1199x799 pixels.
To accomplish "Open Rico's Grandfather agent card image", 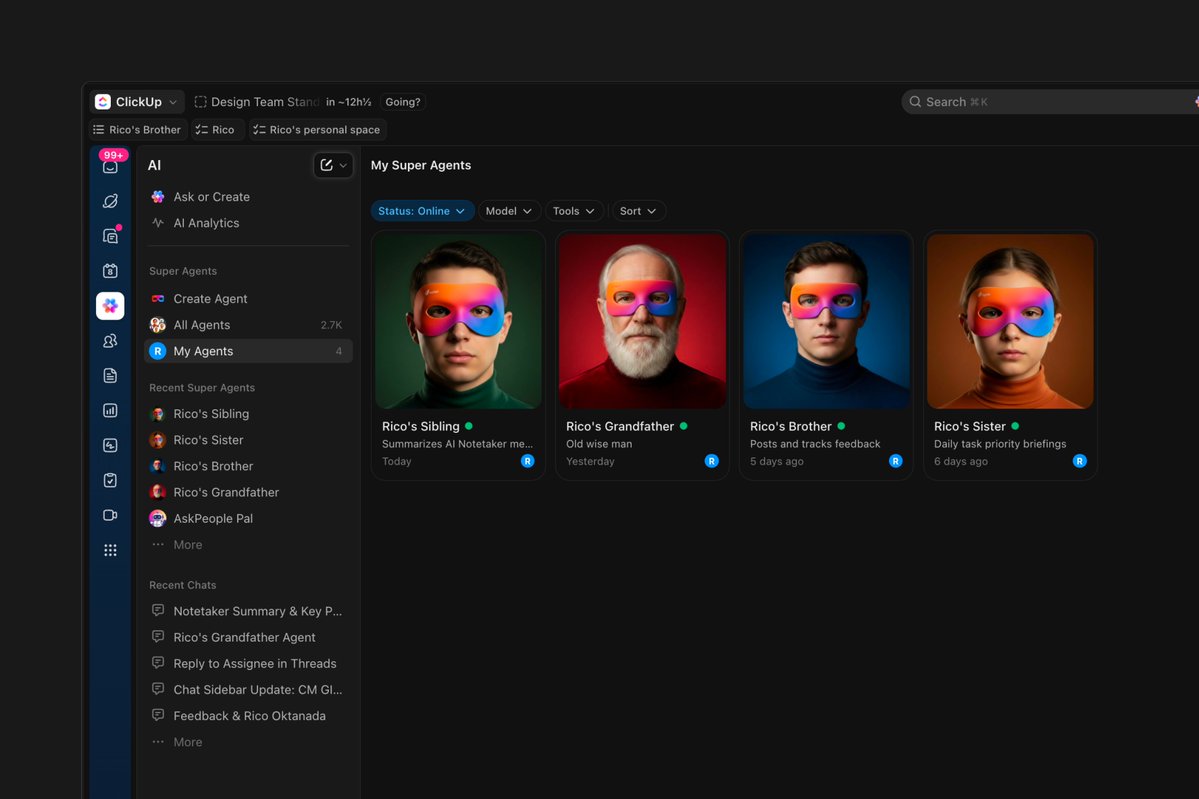I will click(x=642, y=321).
